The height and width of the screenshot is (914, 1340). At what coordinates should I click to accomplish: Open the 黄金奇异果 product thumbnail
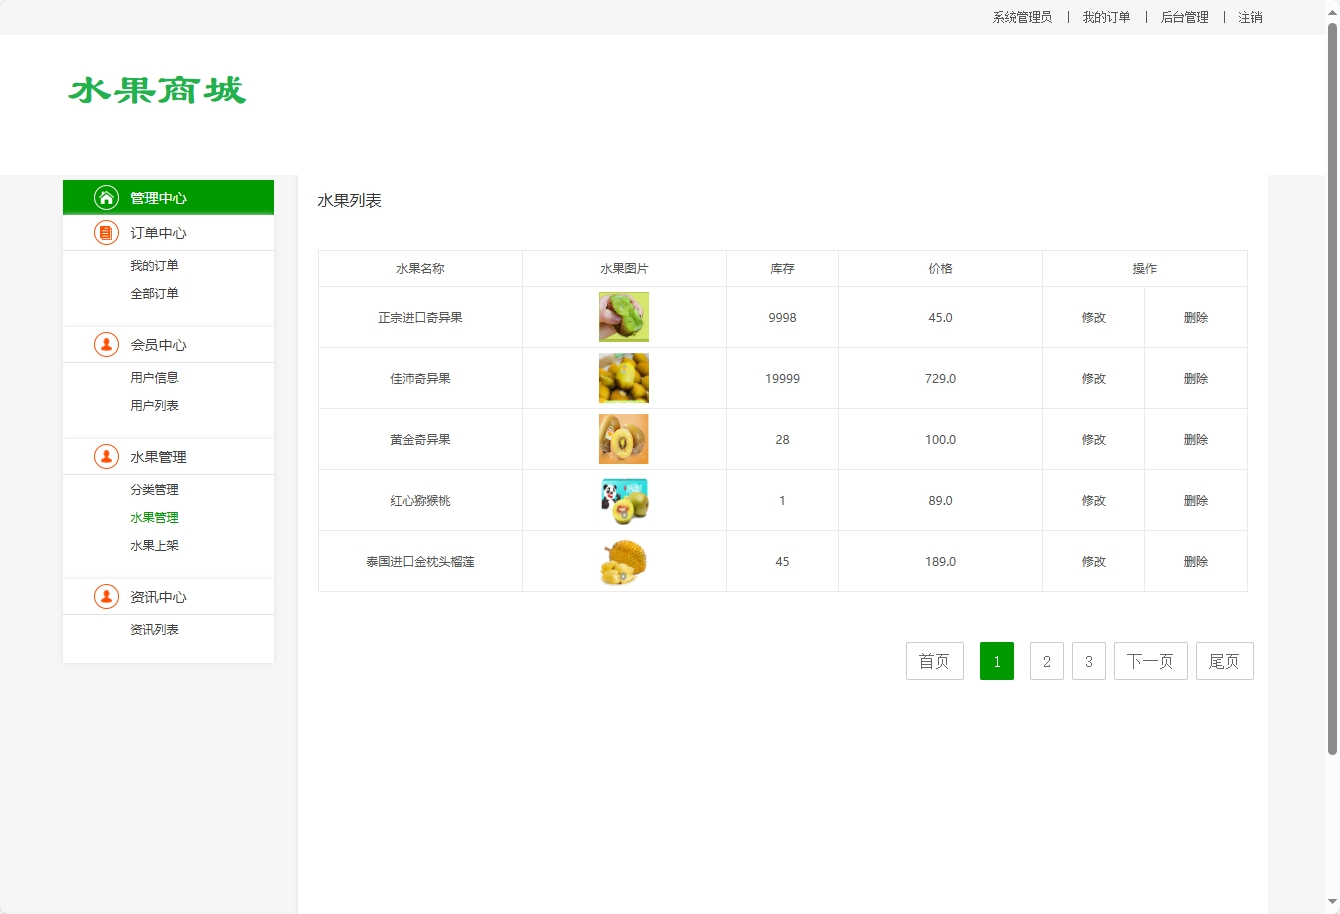(624, 439)
